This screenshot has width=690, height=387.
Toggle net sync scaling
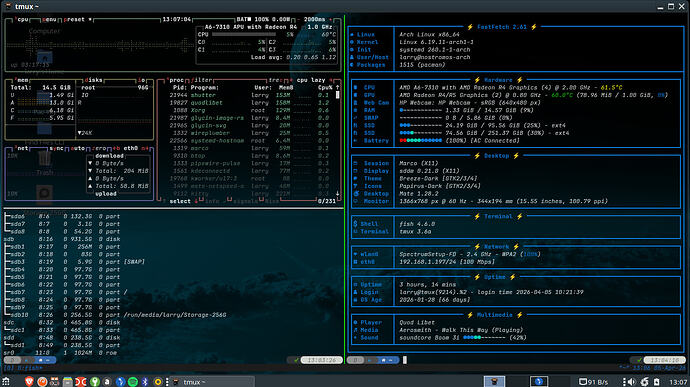[56, 148]
